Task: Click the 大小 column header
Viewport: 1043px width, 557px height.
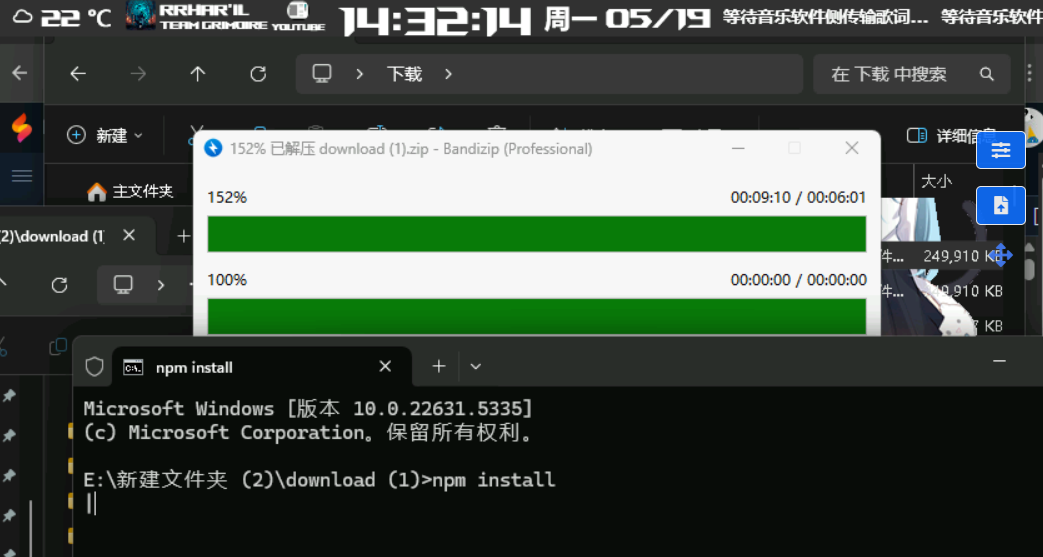Action: pos(936,181)
